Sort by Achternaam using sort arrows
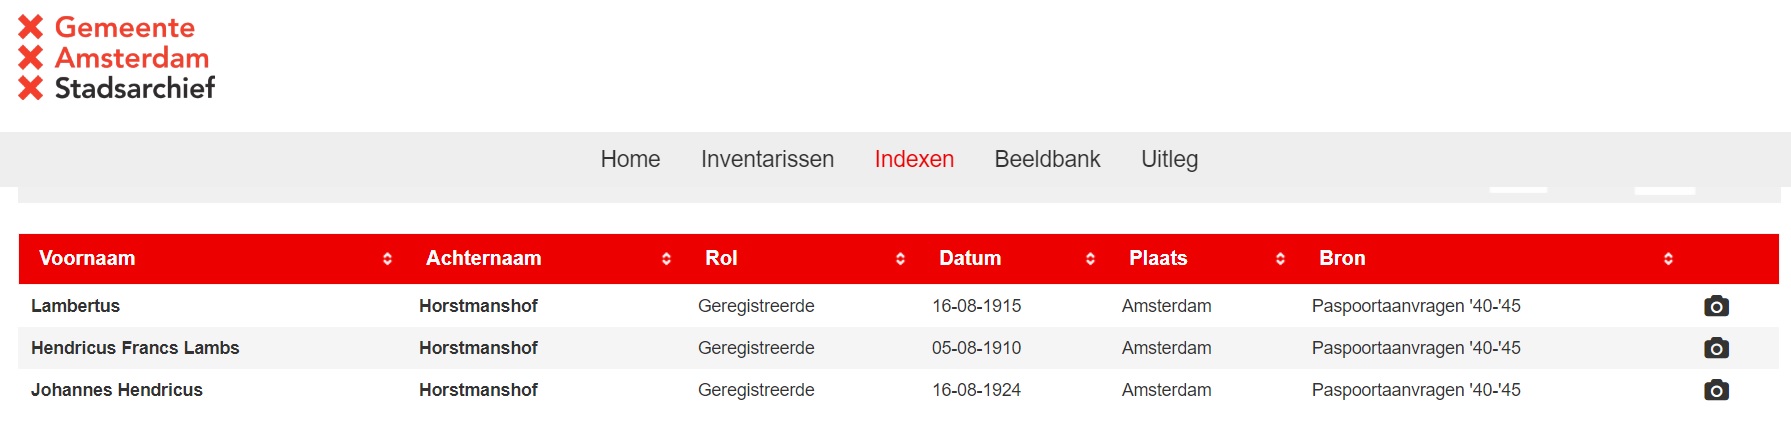1791x424 pixels. 666,259
